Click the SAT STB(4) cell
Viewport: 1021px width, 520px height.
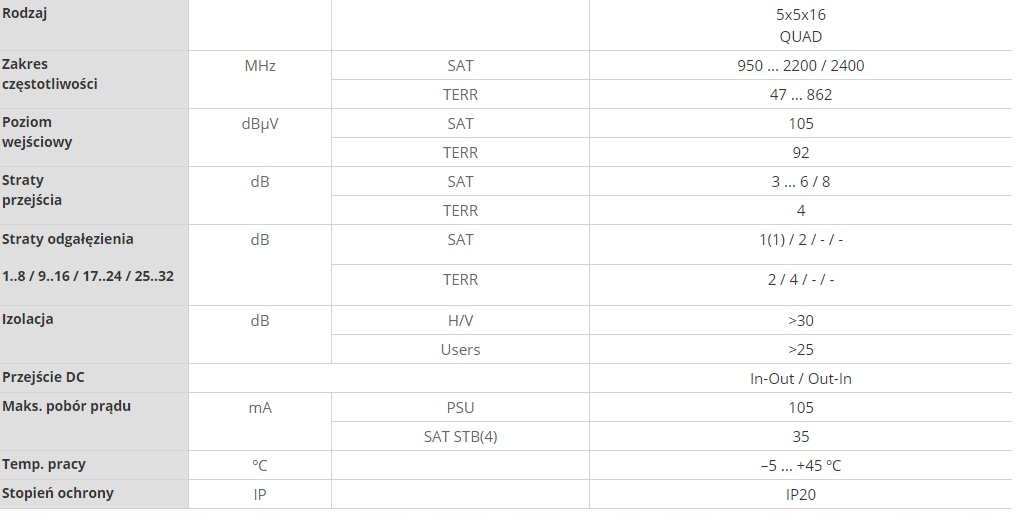[460, 437]
